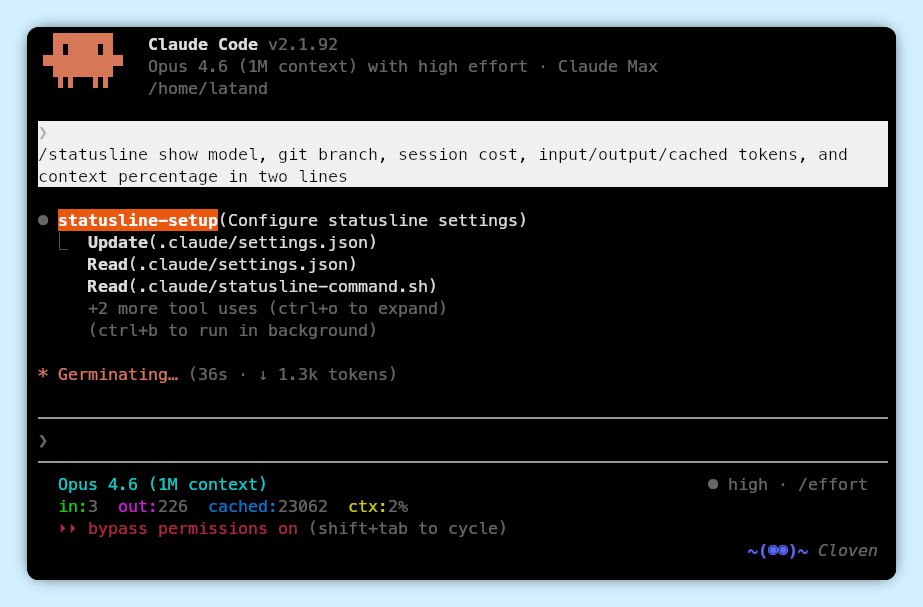Click the empty prompt input line
The image size is (923, 607).
pos(460,441)
